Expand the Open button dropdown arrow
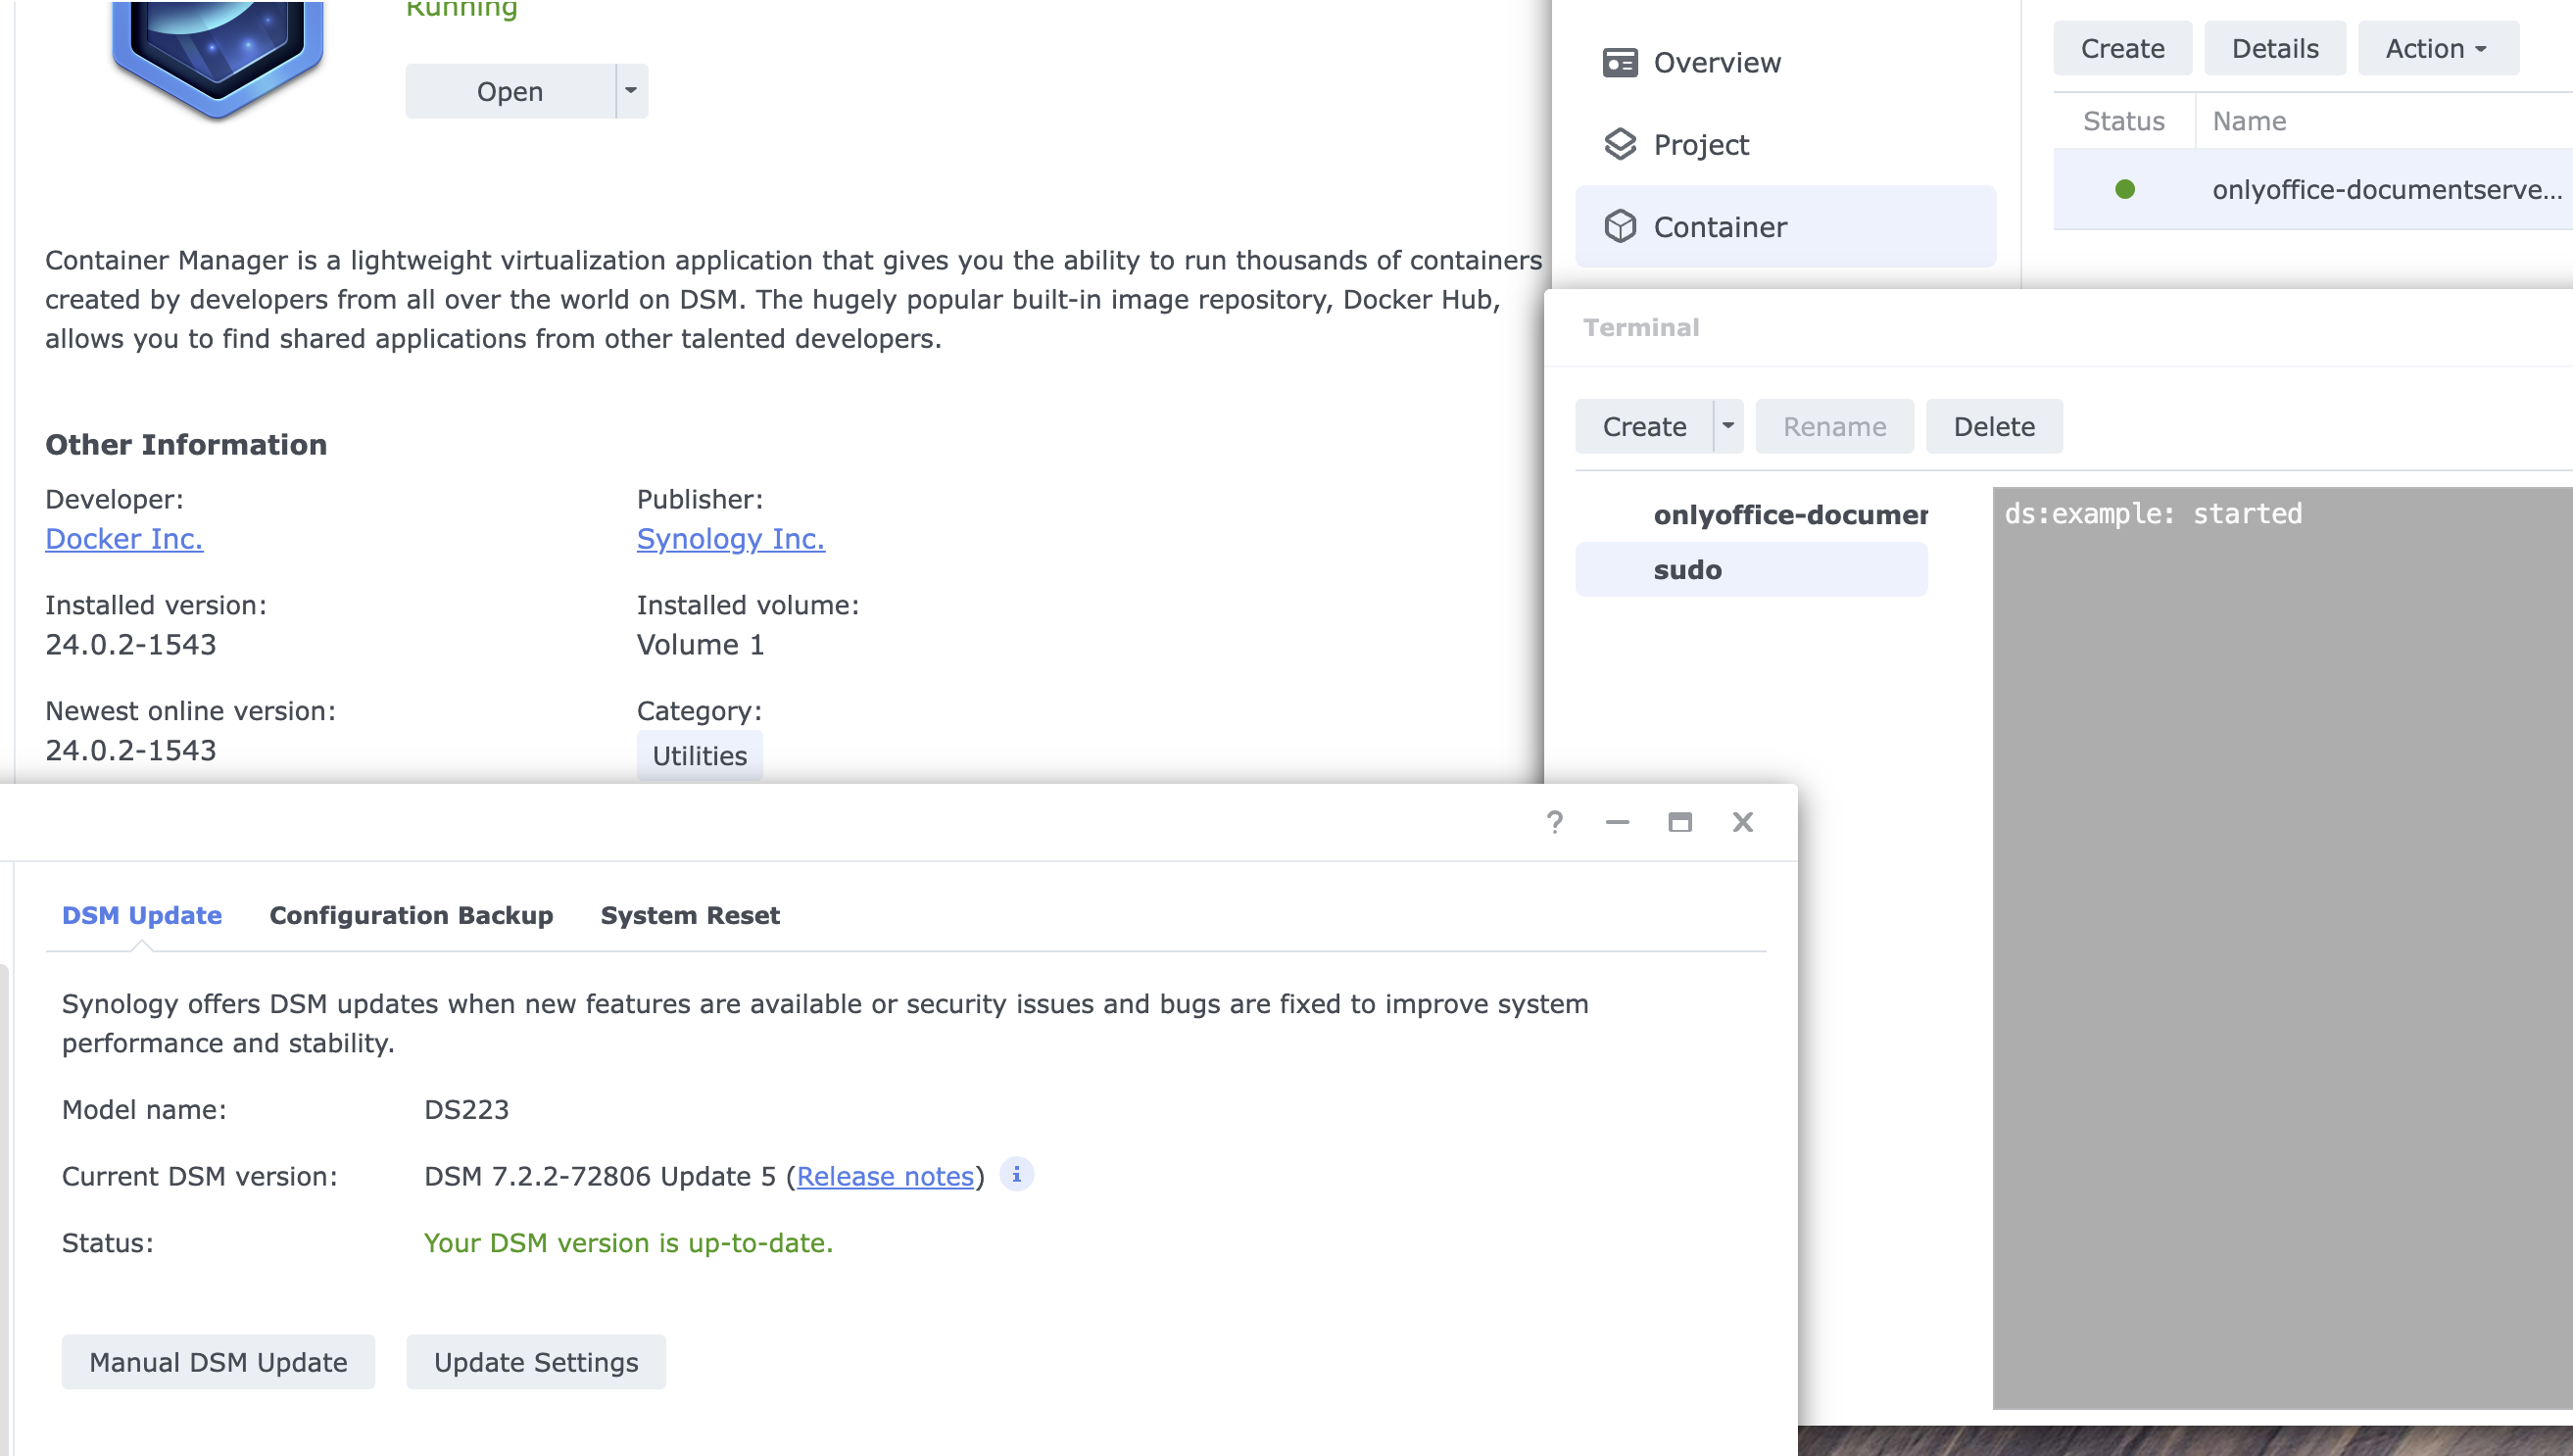 [631, 91]
